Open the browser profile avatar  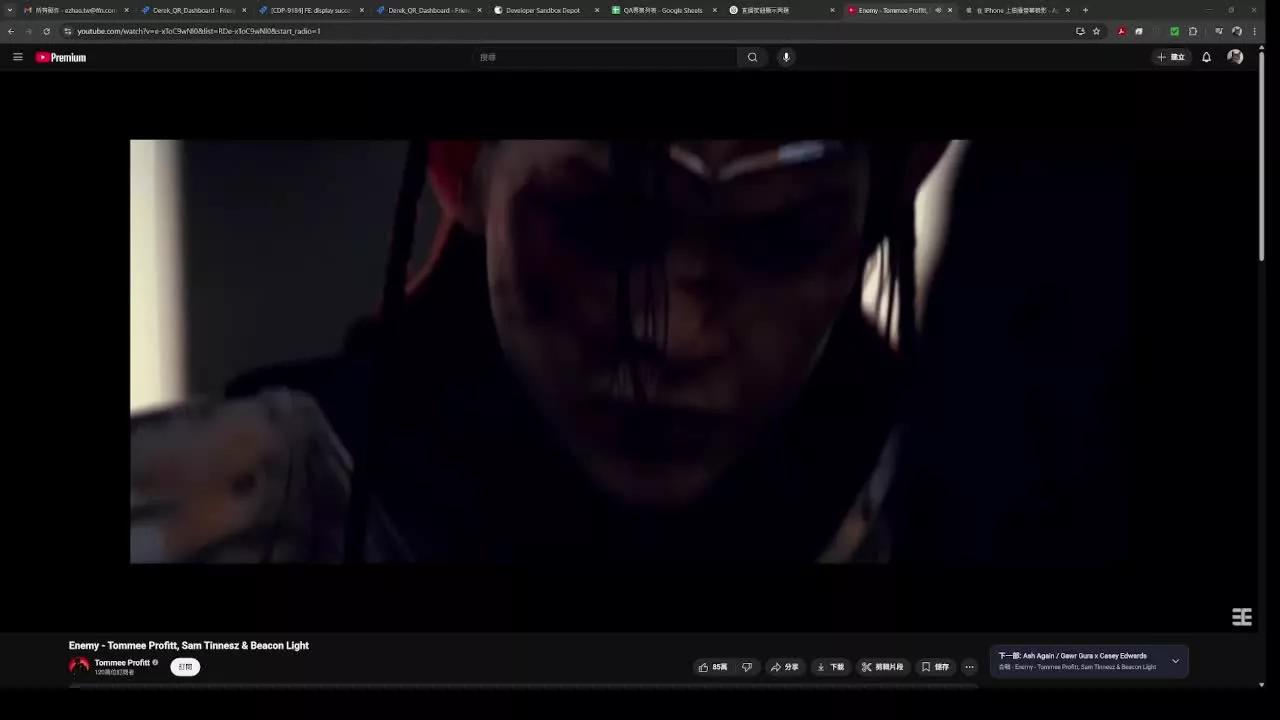point(1237,31)
